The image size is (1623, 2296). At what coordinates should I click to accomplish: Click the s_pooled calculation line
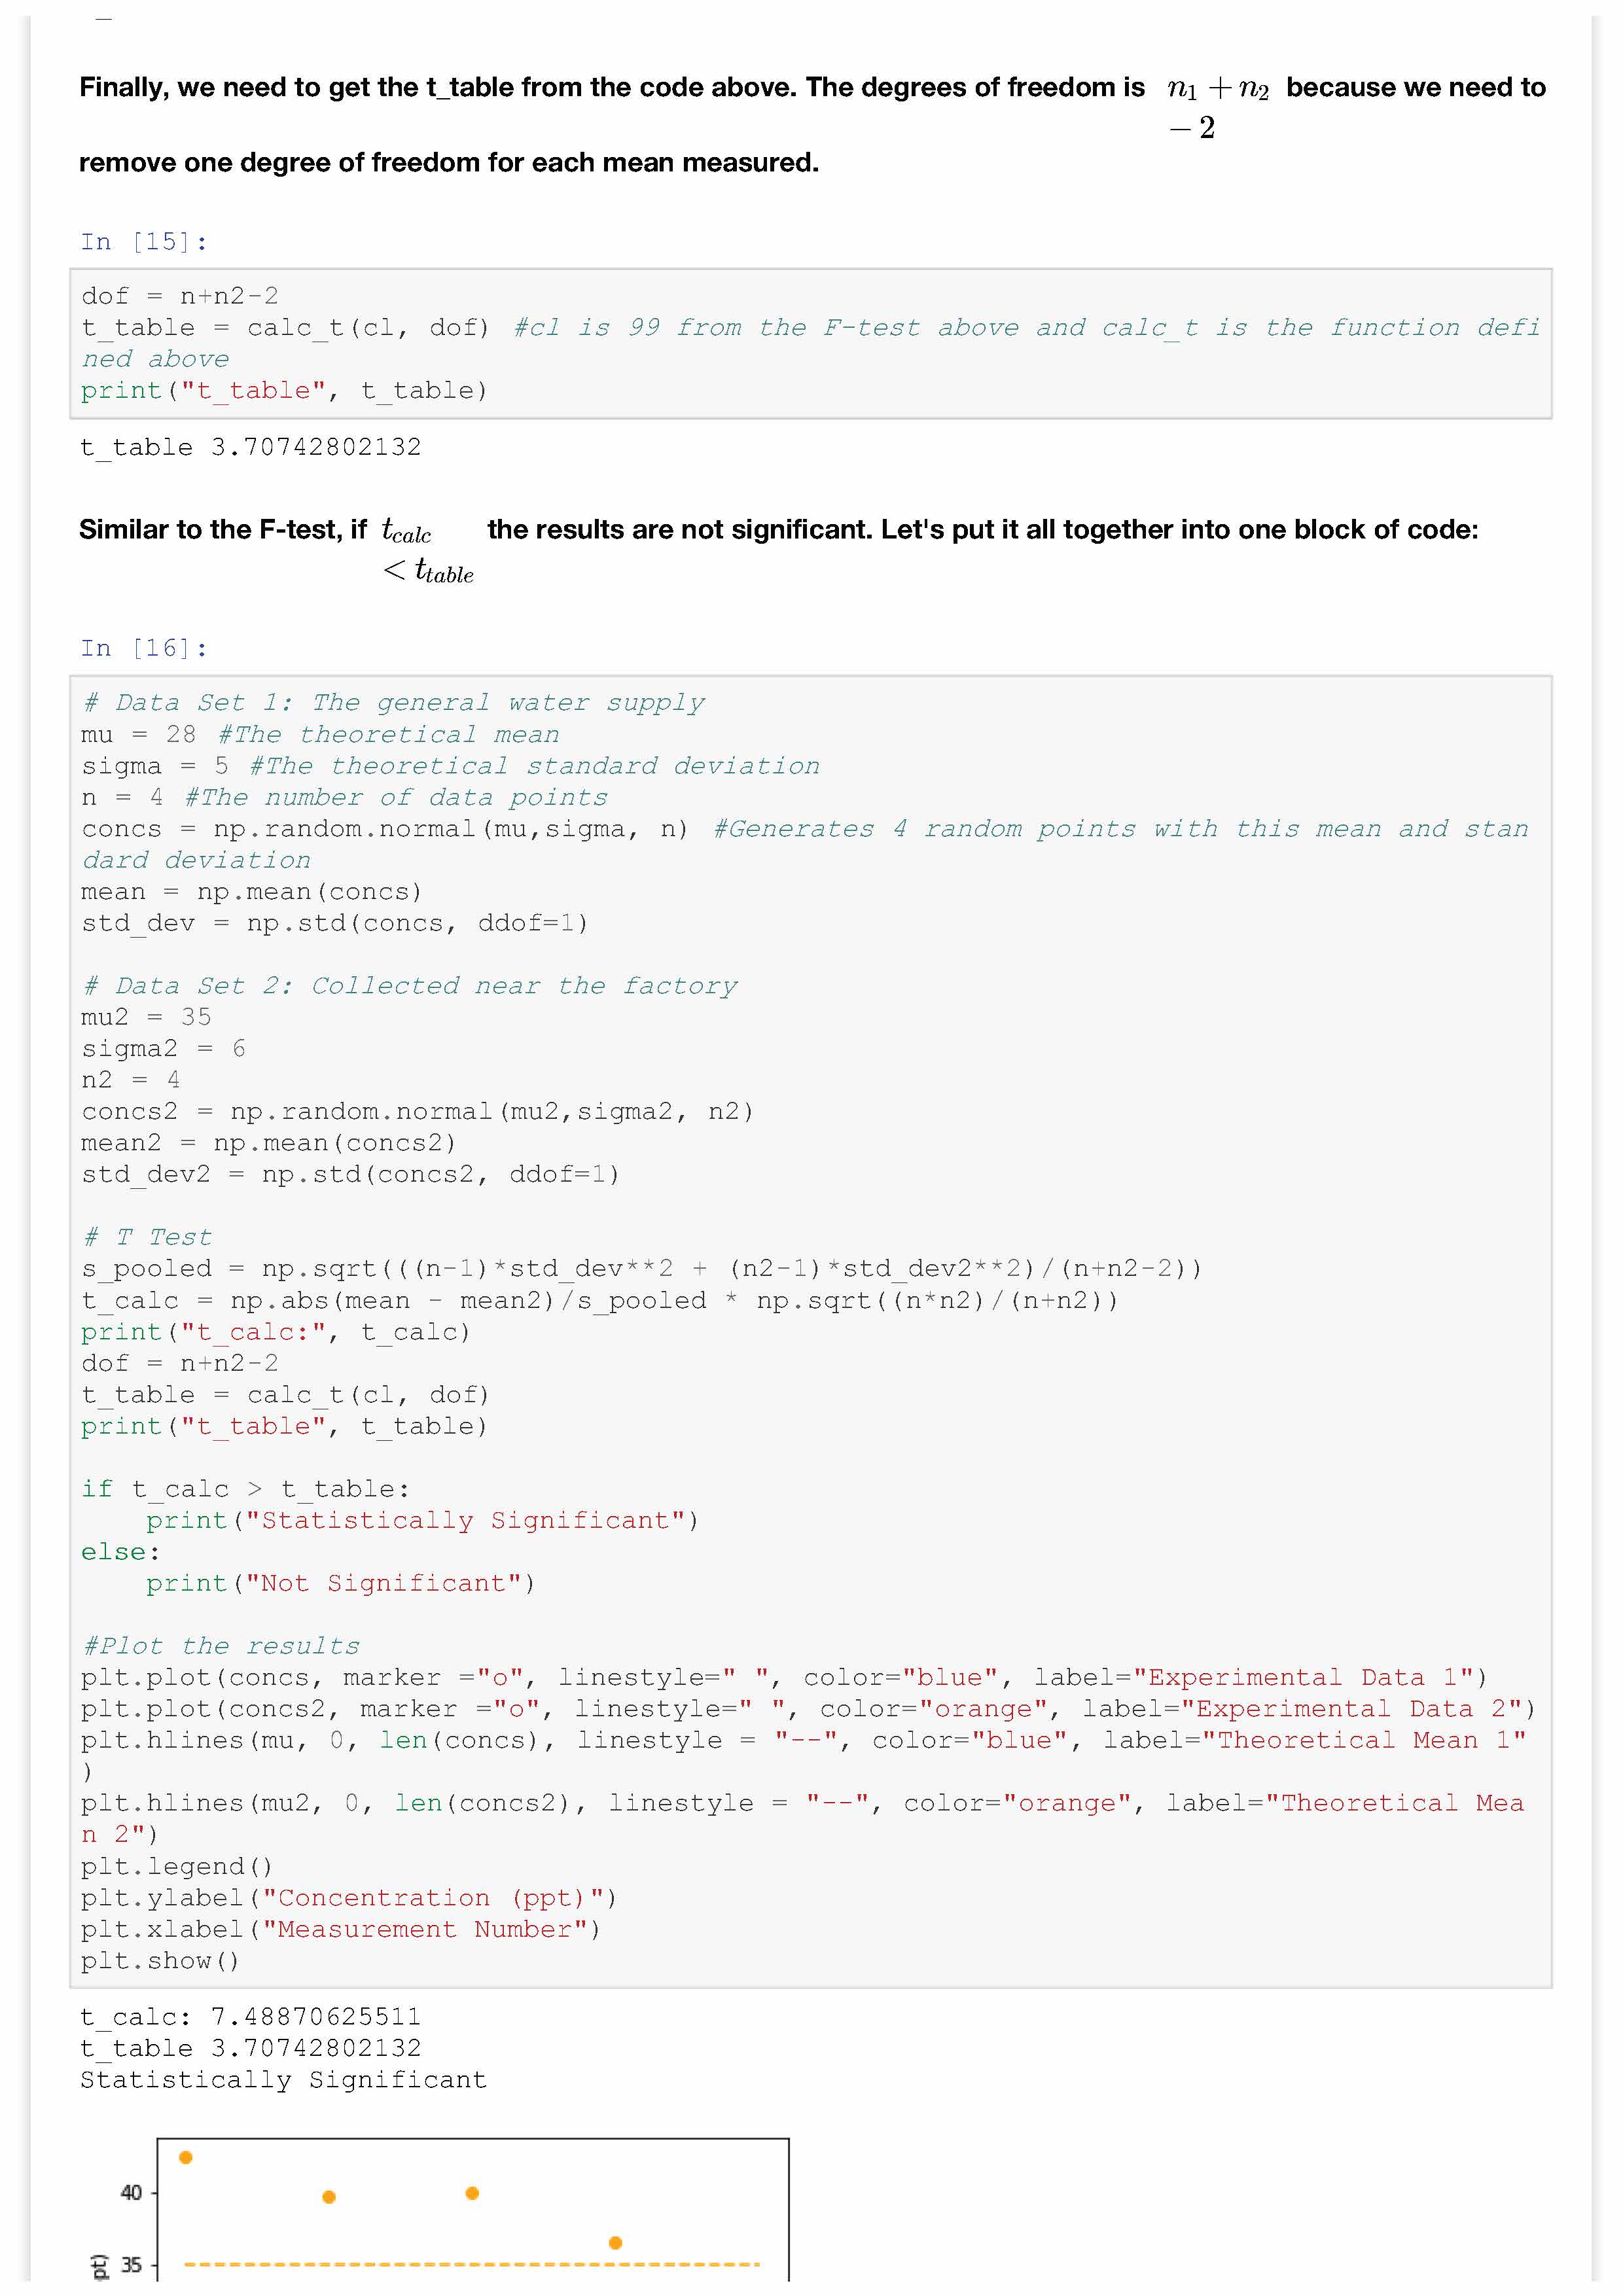640,1269
